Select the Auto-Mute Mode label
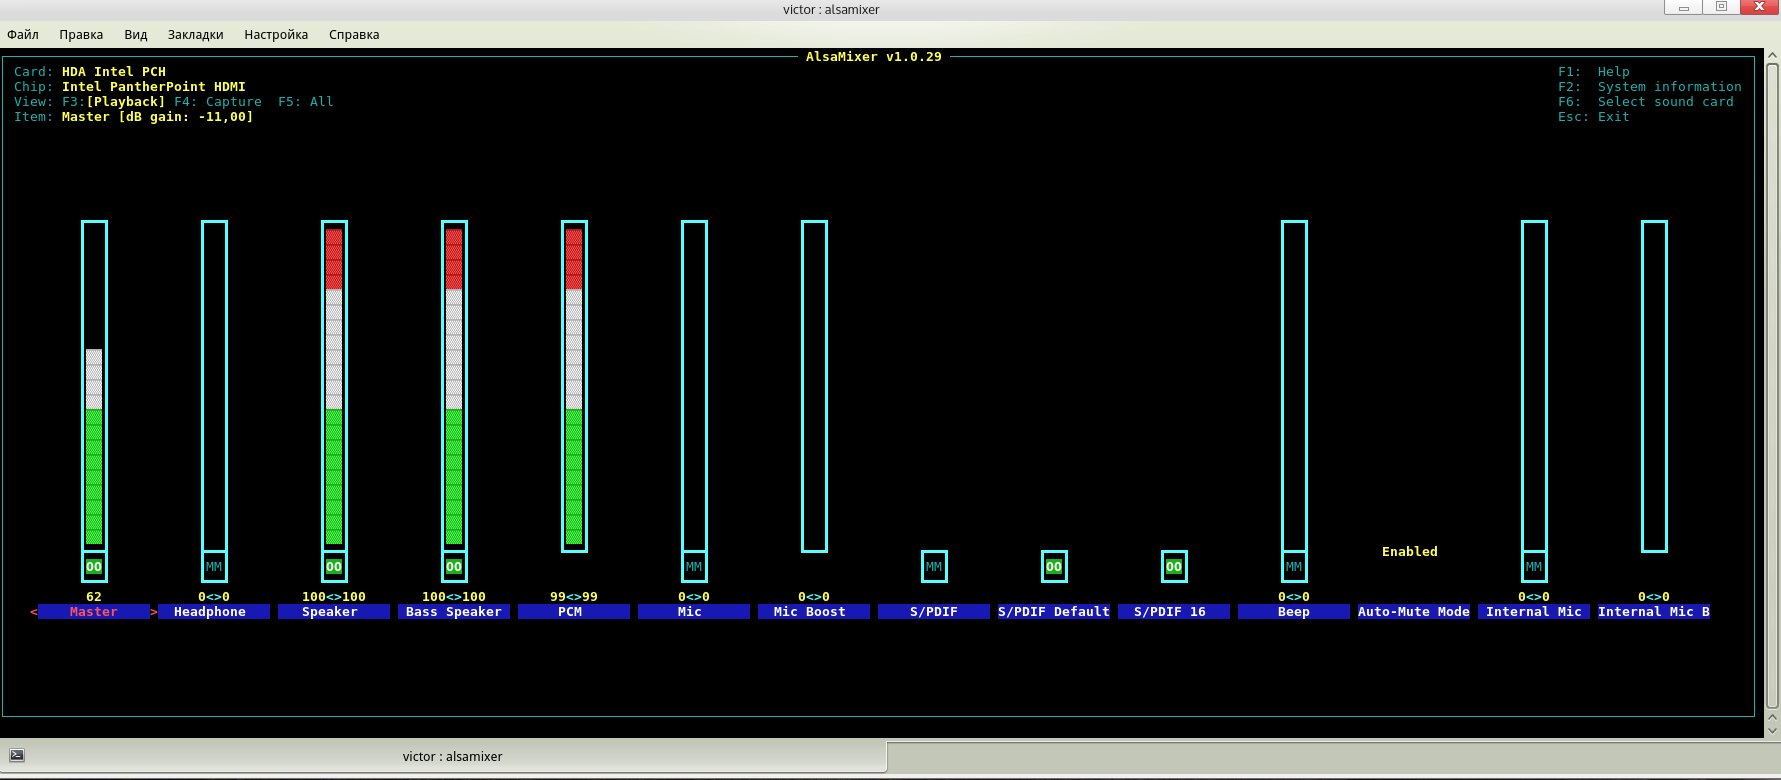This screenshot has width=1781, height=780. coord(1414,612)
